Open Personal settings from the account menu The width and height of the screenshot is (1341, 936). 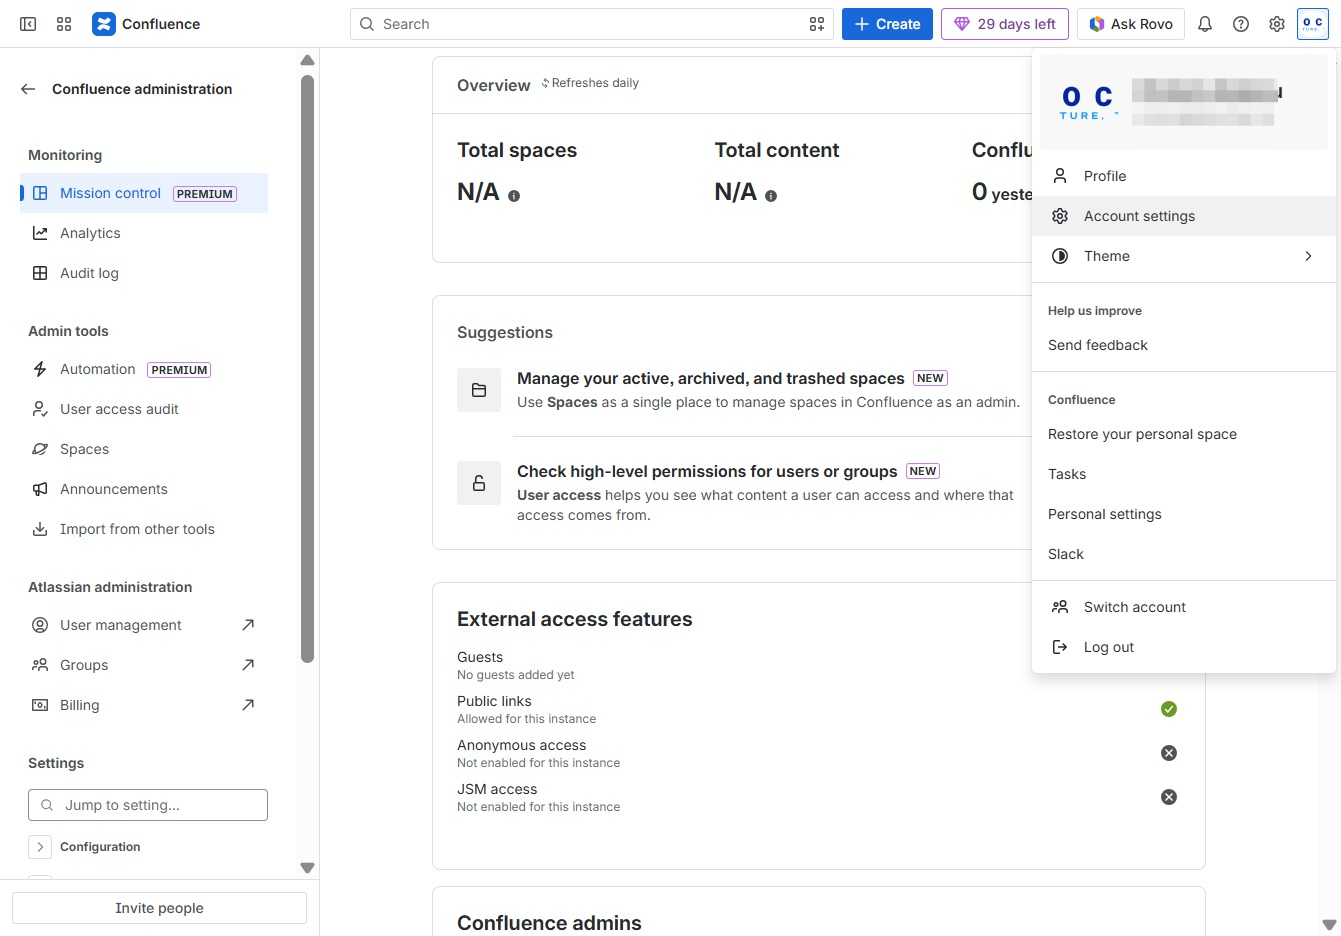click(x=1184, y=514)
